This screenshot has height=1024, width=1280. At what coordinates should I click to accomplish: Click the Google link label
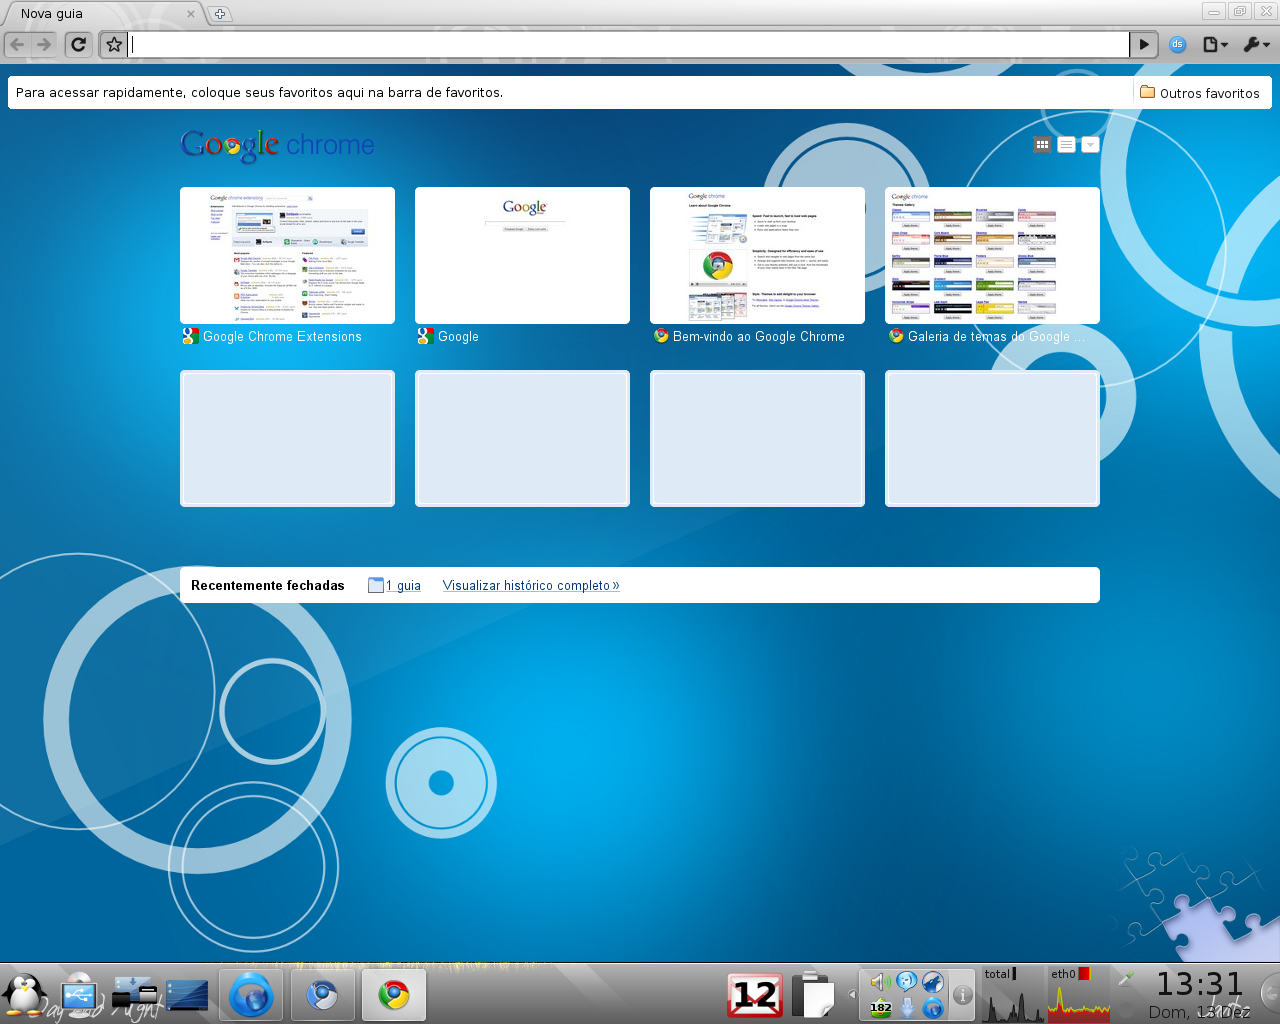point(458,337)
